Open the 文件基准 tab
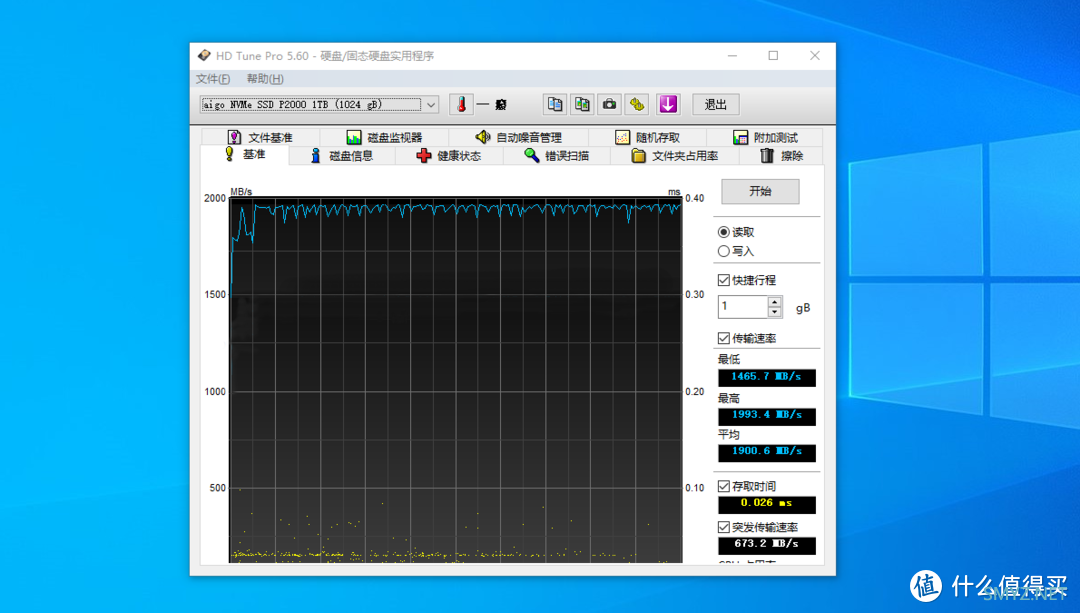The height and width of the screenshot is (613, 1080). (260, 137)
